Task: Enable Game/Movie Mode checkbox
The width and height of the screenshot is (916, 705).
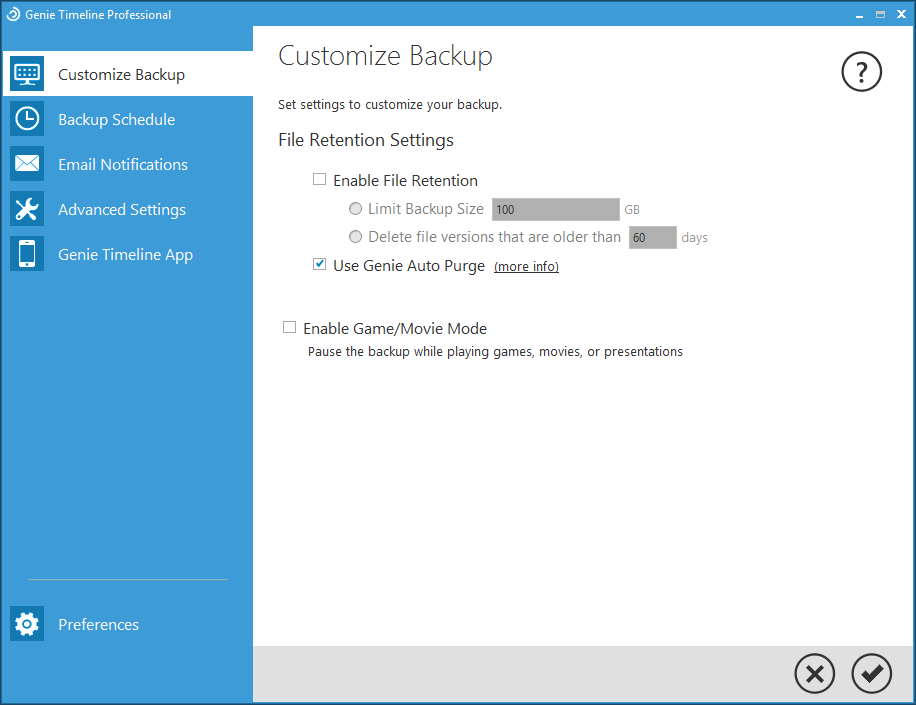Action: [290, 327]
